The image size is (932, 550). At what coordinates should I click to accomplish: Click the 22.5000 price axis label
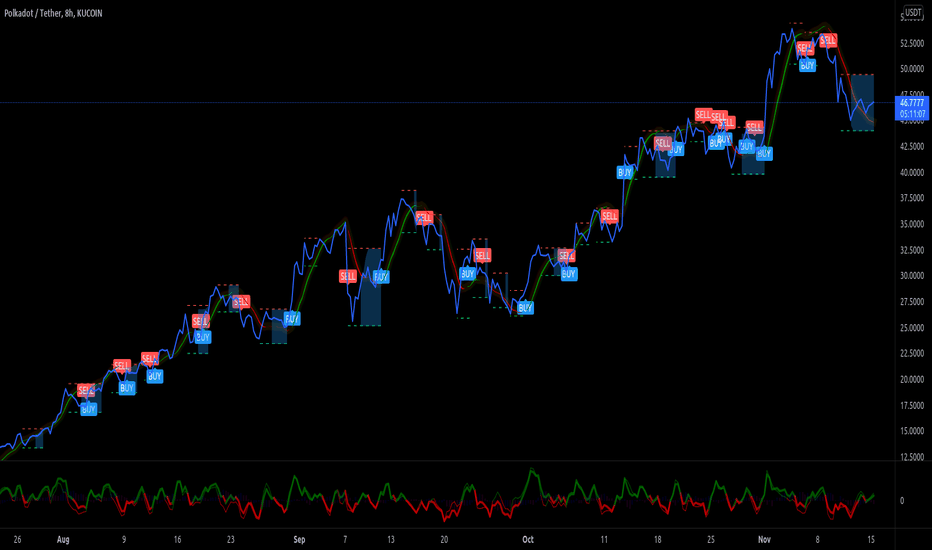912,353
